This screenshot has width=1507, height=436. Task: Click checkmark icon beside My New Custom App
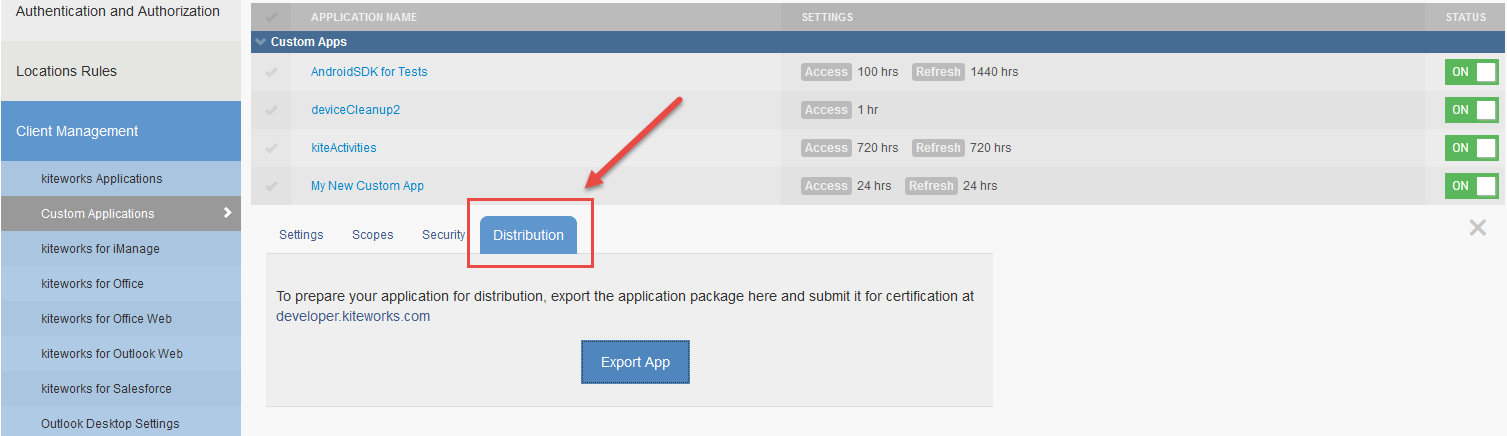tap(271, 186)
